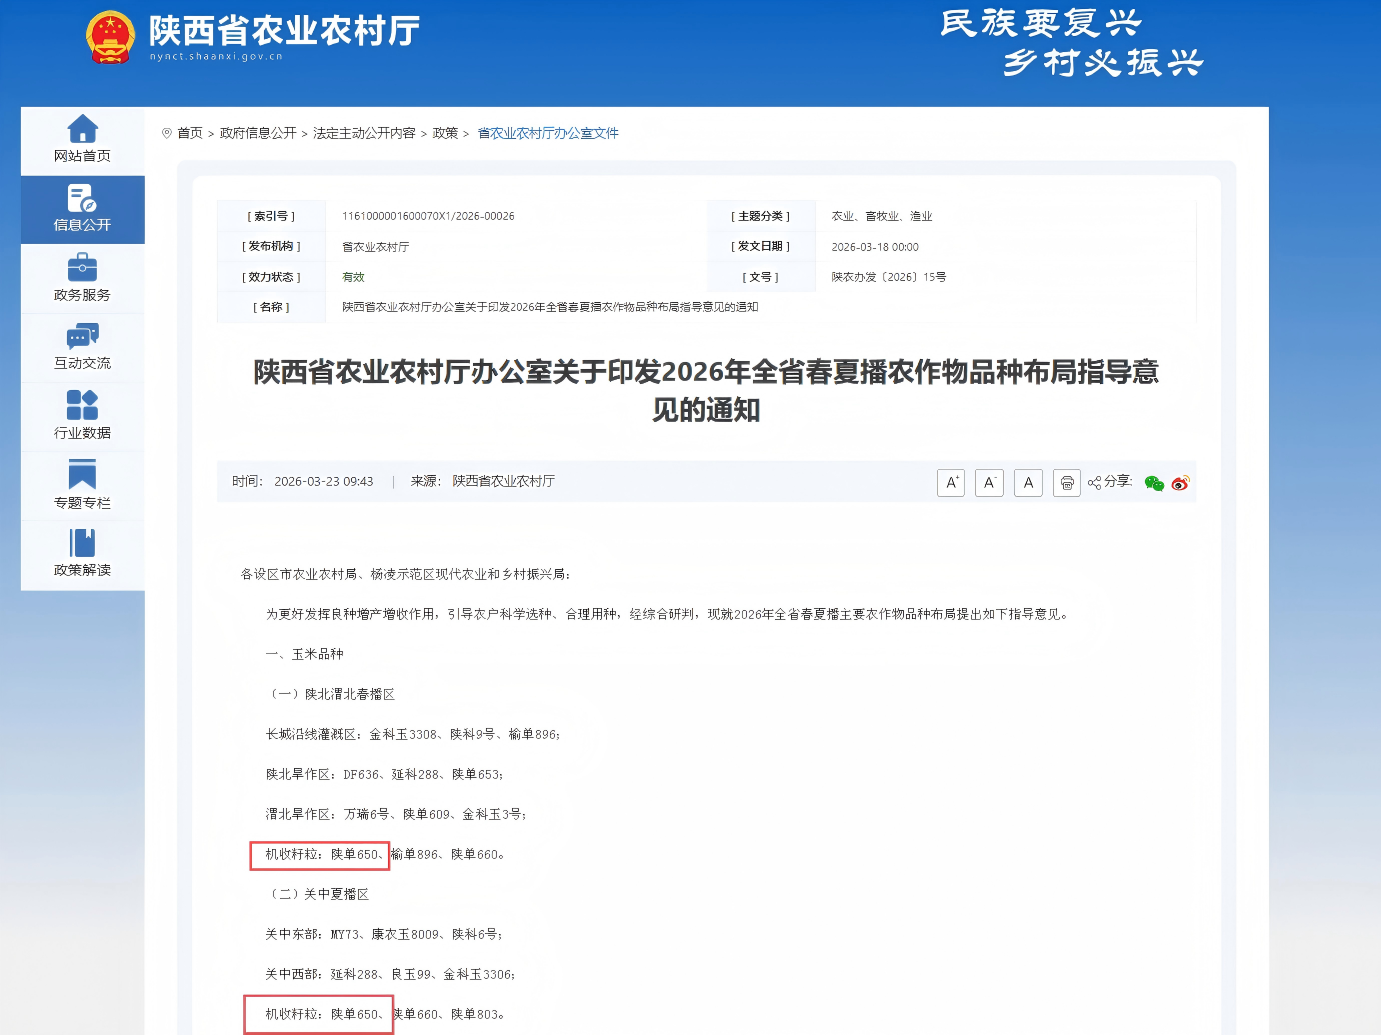Screen dimensions: 1381x1035
Task: Open 省农业农村厅办公室文件 breadcrumb link
Action: tap(548, 133)
